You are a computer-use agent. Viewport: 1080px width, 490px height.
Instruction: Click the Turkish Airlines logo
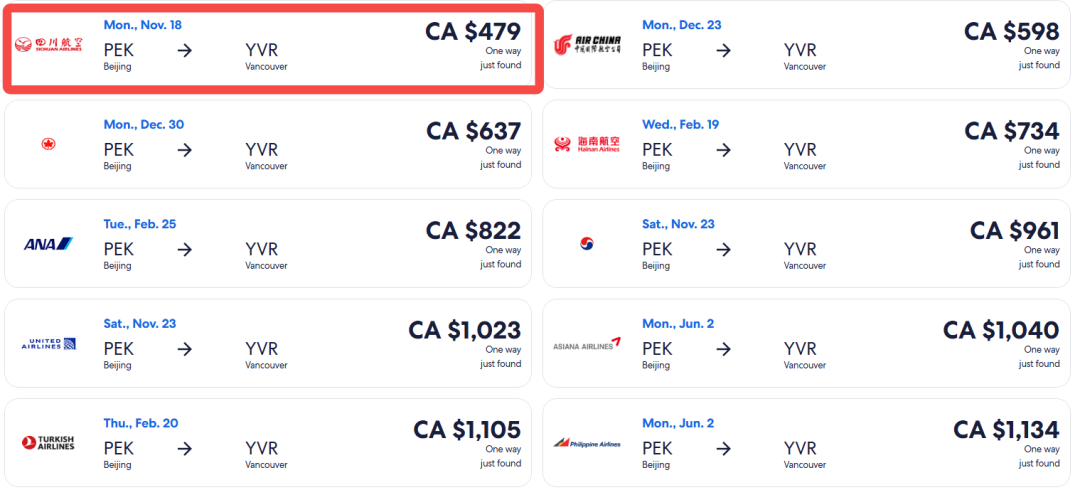(x=48, y=442)
